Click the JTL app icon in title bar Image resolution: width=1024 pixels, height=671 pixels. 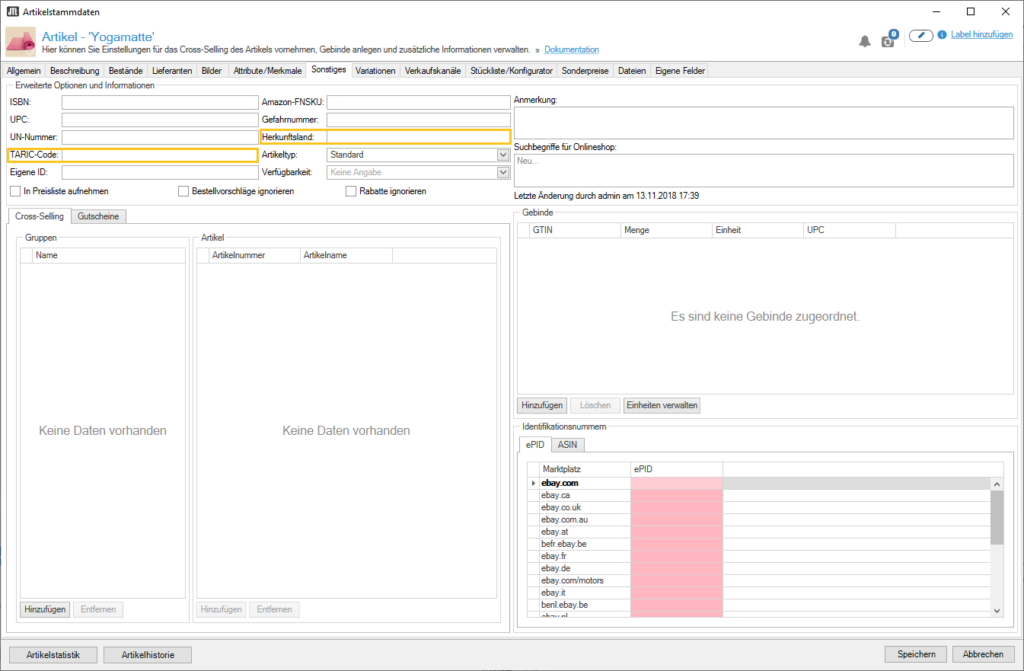(x=11, y=11)
